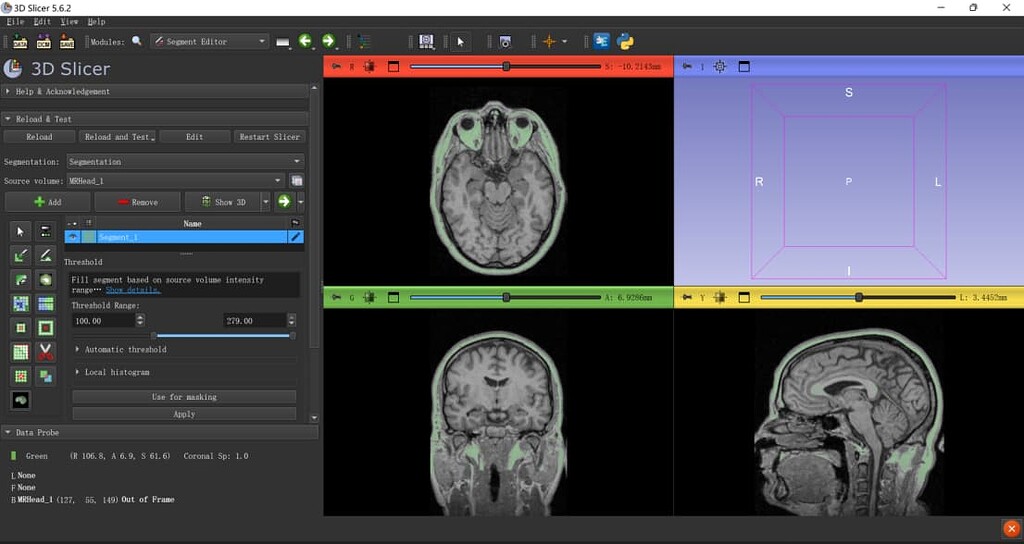Image resolution: width=1024 pixels, height=544 pixels.
Task: Click the screenshot capture toolbar icon
Action: 505,41
